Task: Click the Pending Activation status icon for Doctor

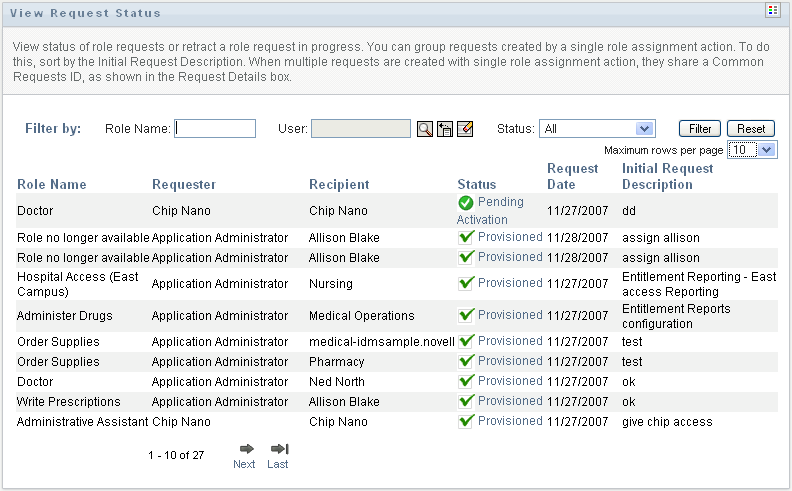Action: tap(466, 202)
